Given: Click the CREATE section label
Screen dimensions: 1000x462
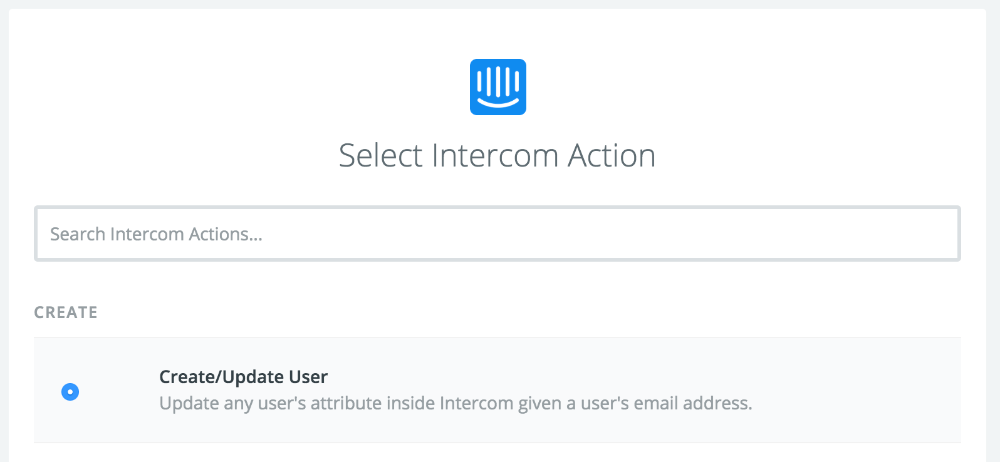Looking at the screenshot, I should pyautogui.click(x=66, y=312).
